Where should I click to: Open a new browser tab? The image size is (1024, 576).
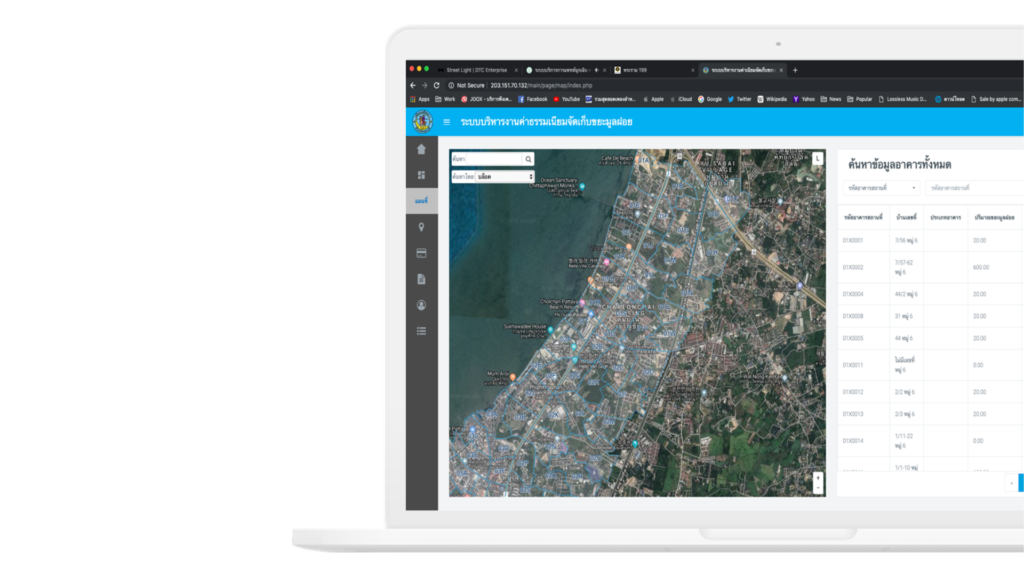(x=795, y=70)
